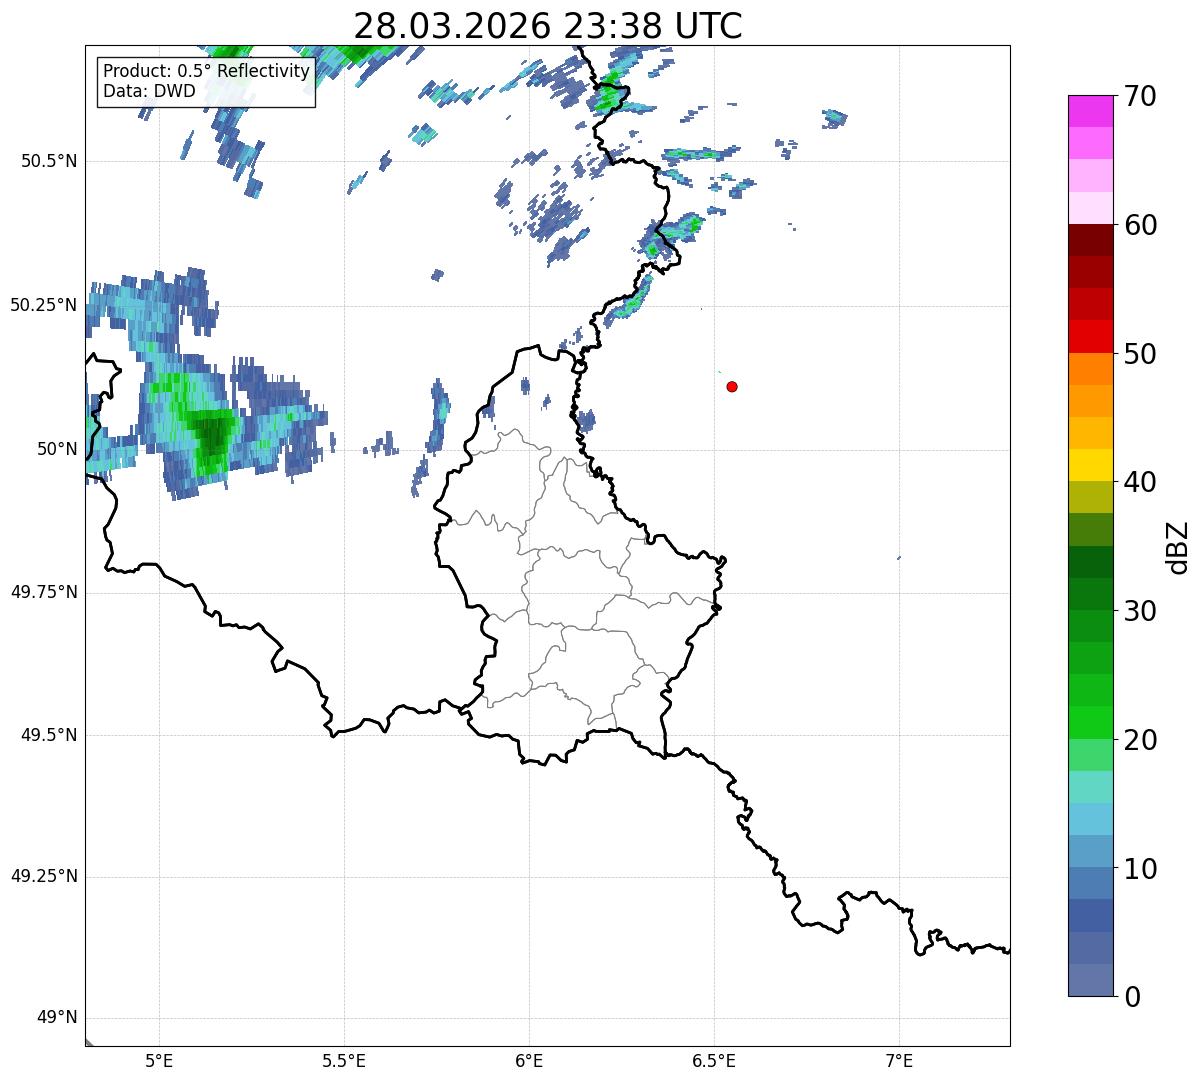Click the dark green echo core near 50°N

coord(213,435)
